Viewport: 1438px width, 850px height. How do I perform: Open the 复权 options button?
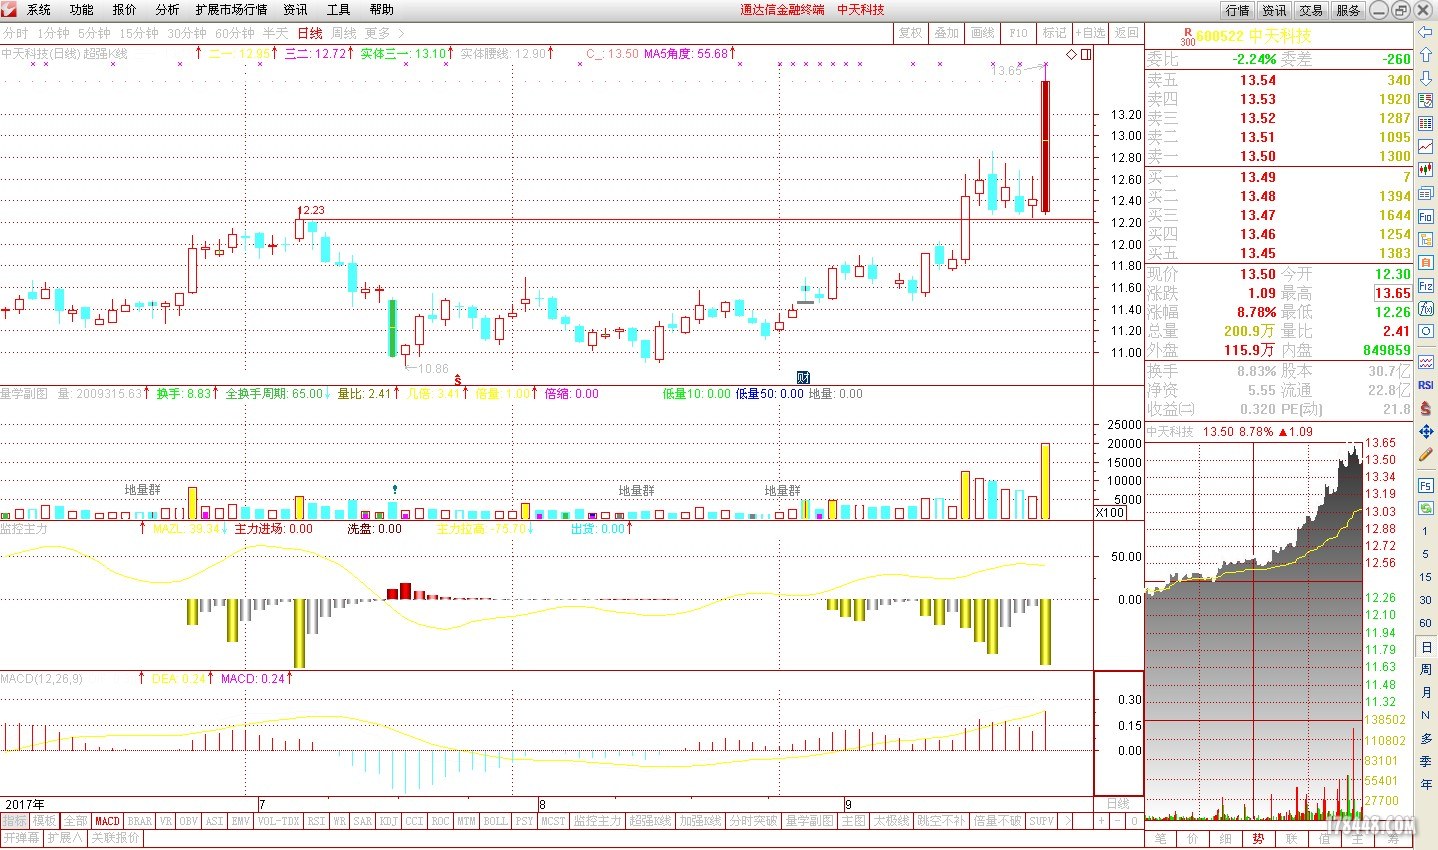910,33
